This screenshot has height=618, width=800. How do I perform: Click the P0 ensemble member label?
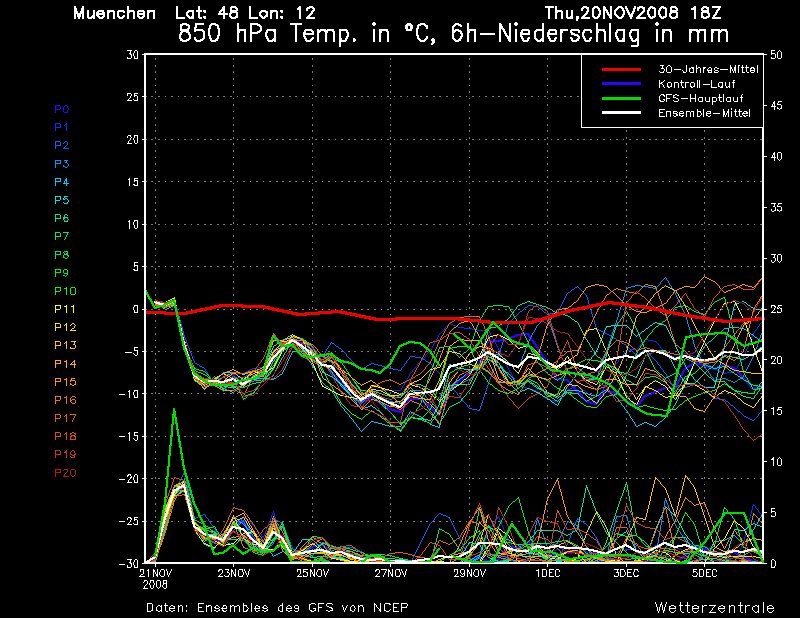62,109
